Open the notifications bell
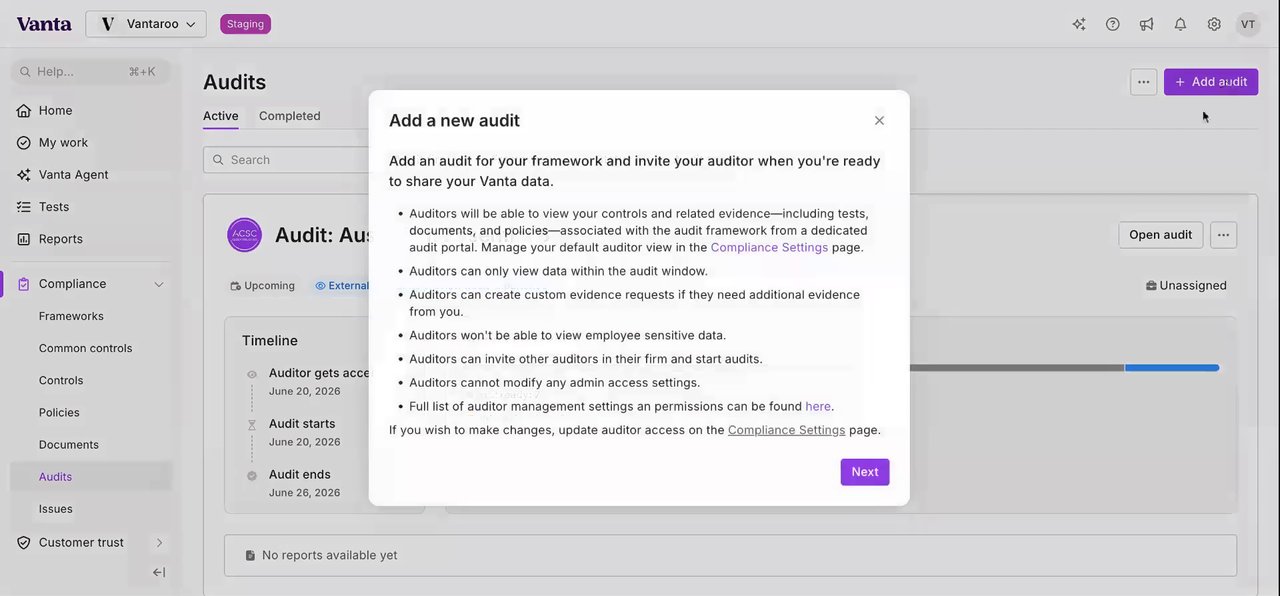 tap(1180, 24)
